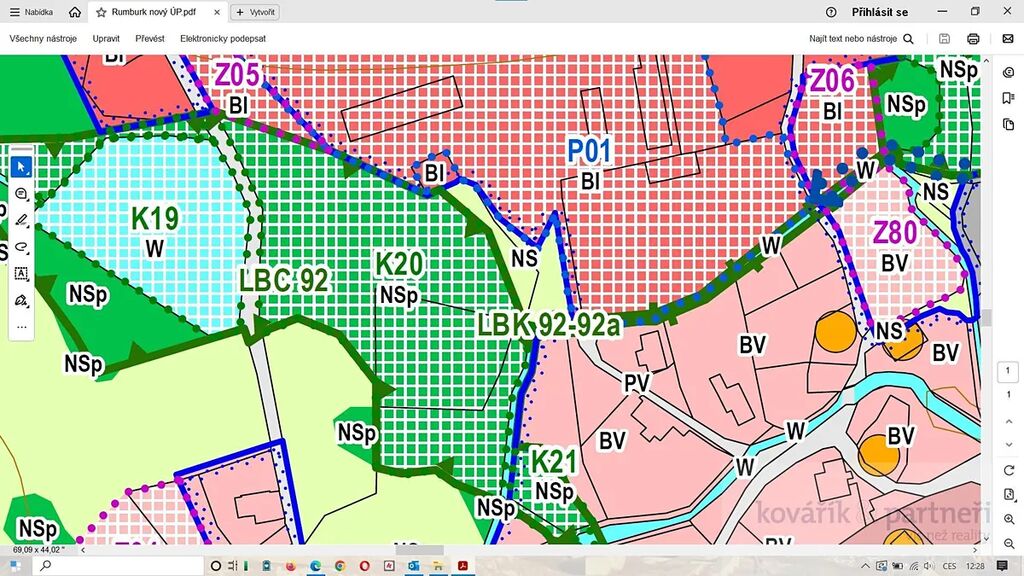The height and width of the screenshot is (576, 1024).
Task: Click the page number input box
Action: click(x=1008, y=371)
